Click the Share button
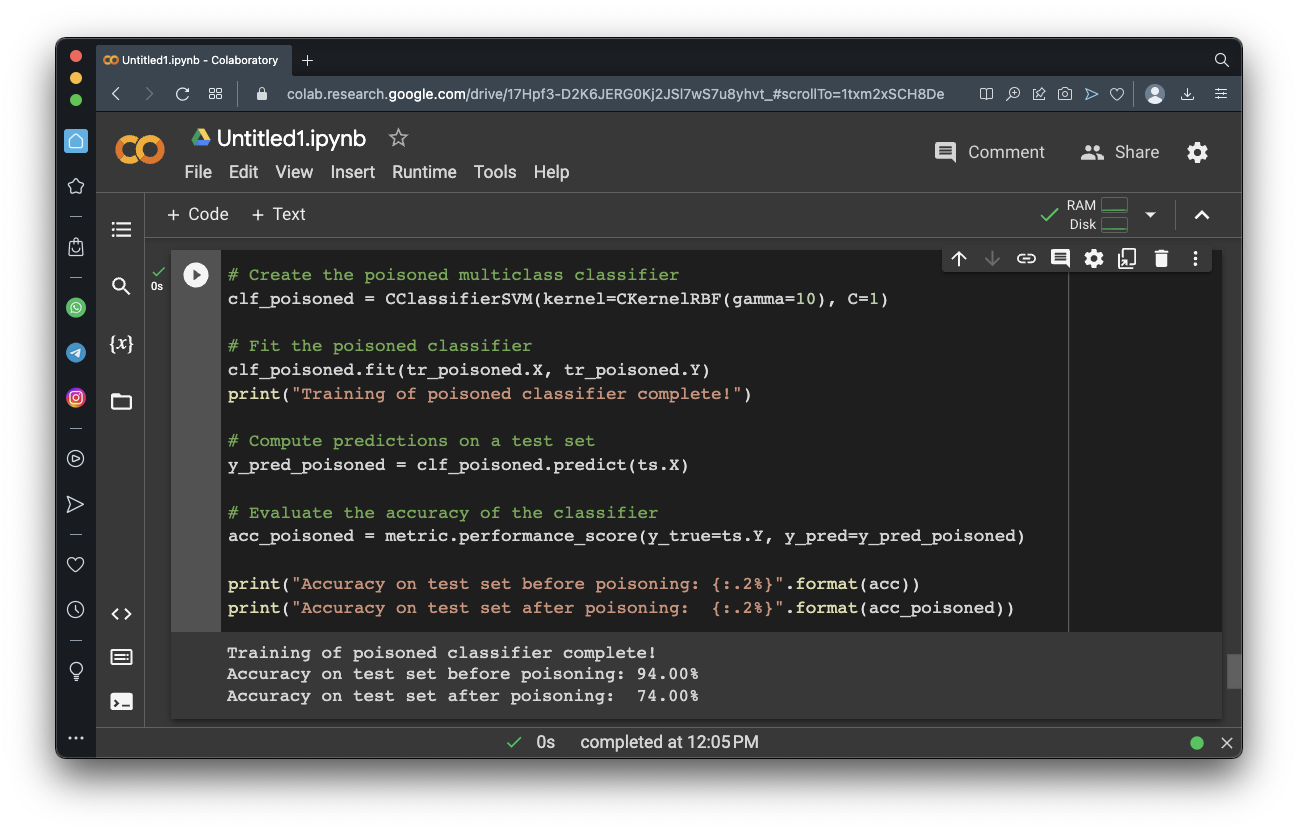This screenshot has width=1298, height=832. (1120, 152)
